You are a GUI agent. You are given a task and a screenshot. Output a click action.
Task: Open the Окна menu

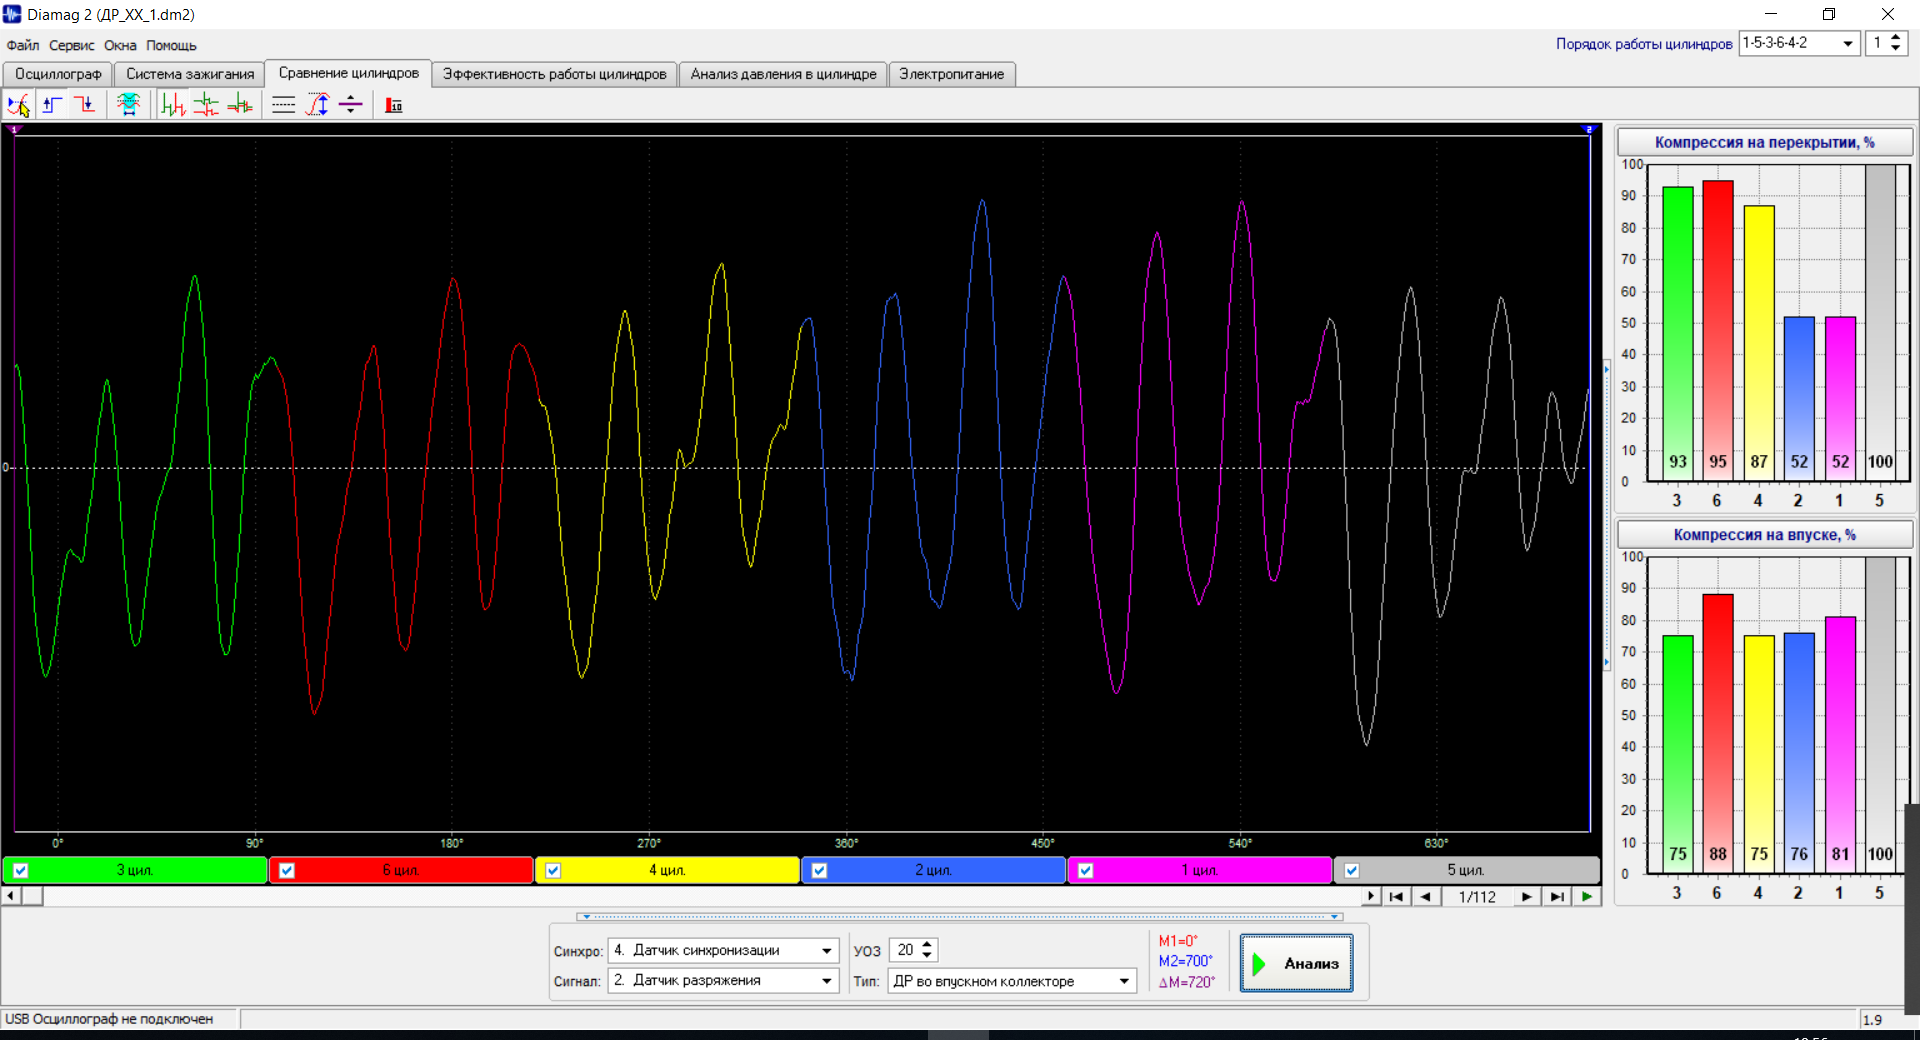[120, 45]
